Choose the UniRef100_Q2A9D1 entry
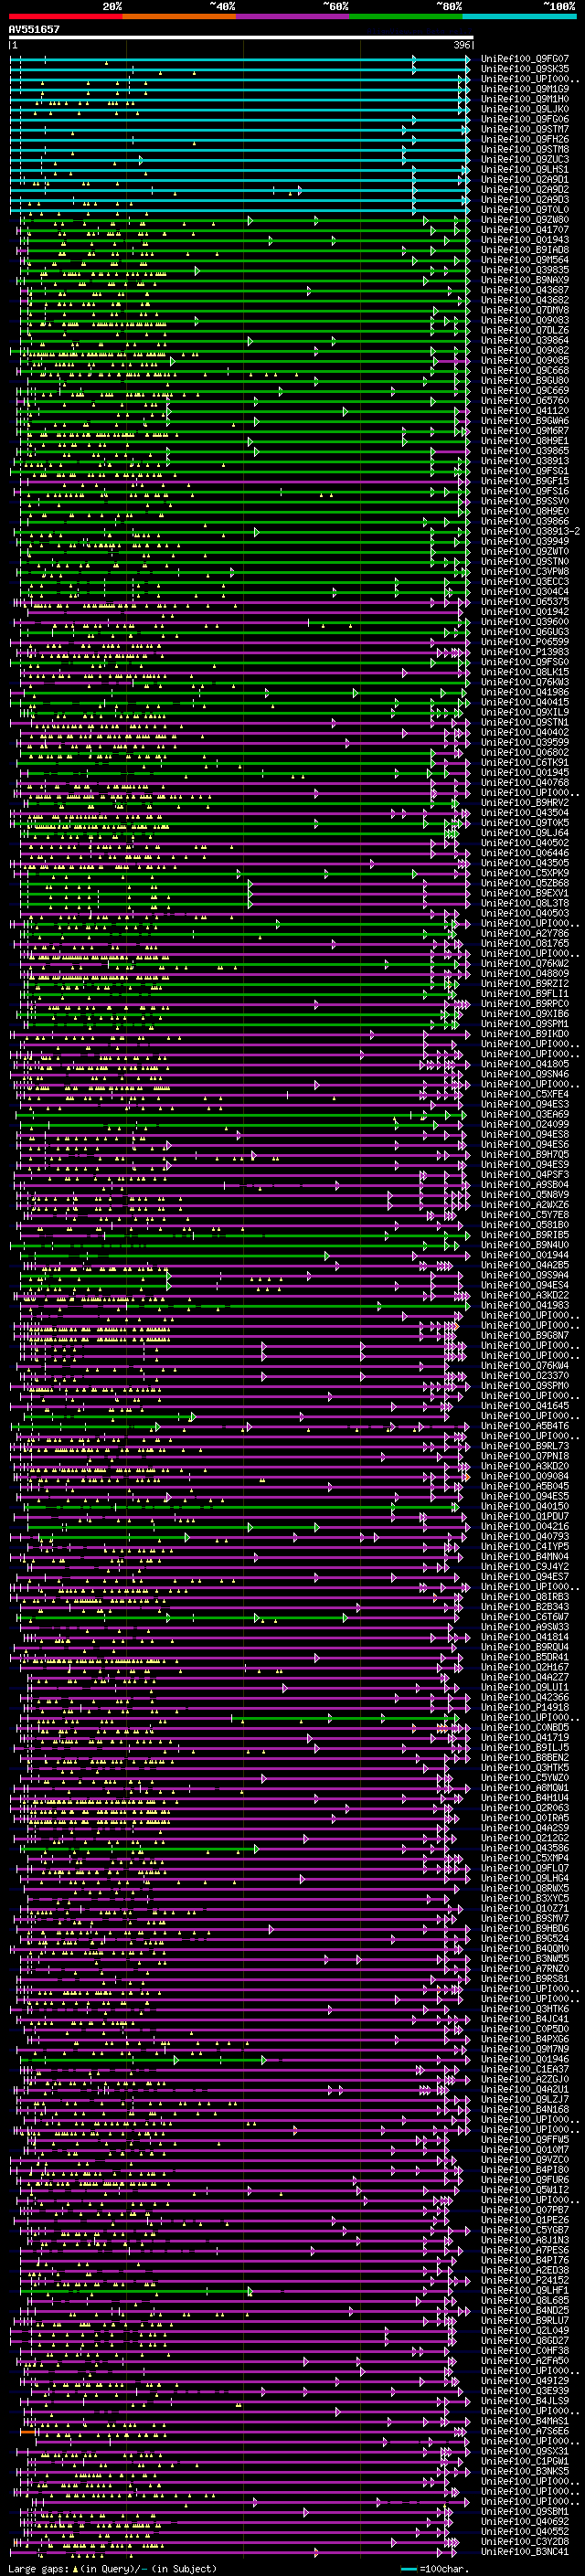The image size is (585, 2576). click(x=524, y=179)
